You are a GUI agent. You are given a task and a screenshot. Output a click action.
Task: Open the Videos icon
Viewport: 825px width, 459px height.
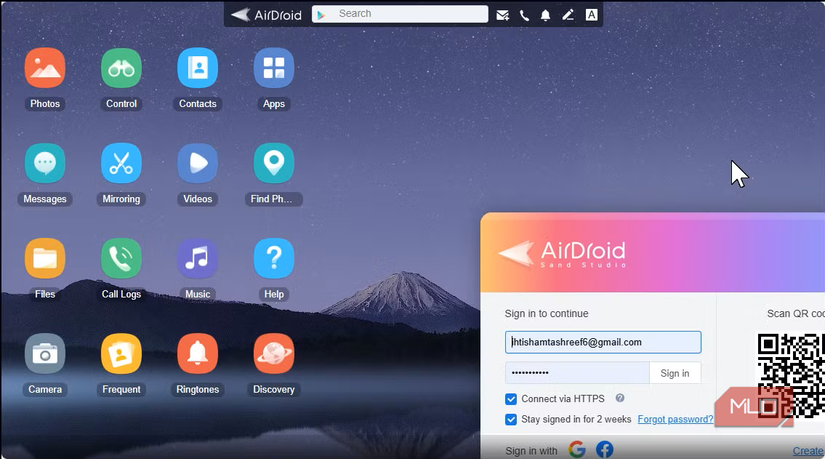[x=197, y=163]
